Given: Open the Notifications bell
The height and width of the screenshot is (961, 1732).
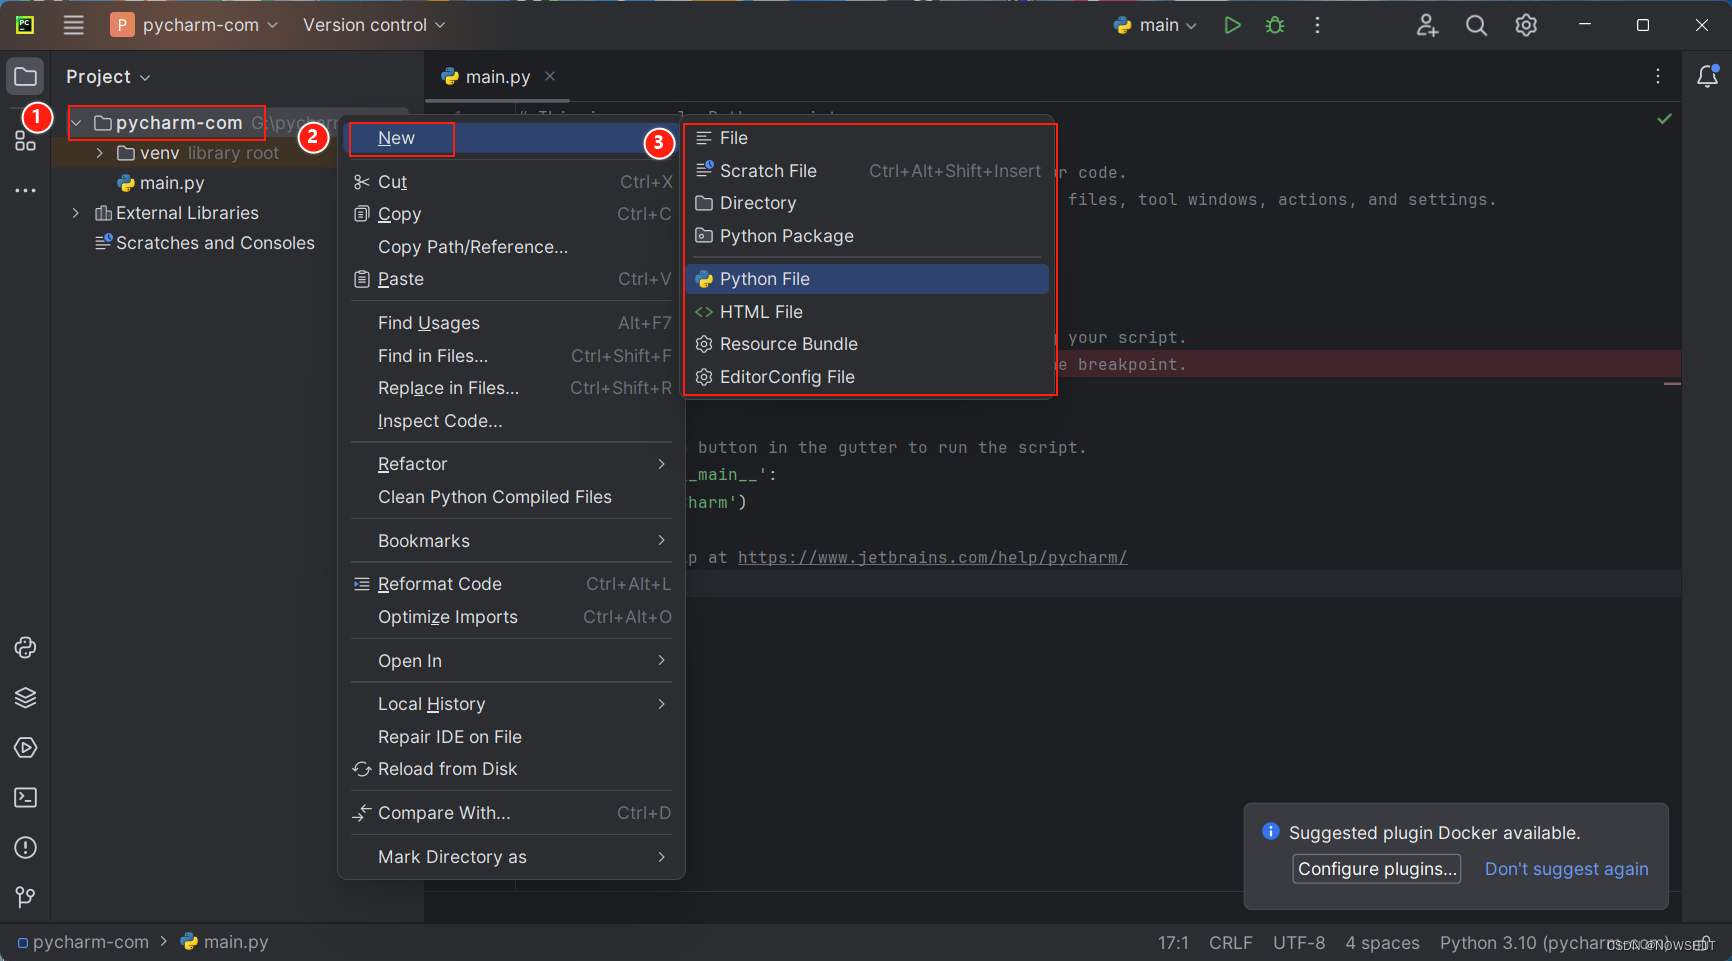Looking at the screenshot, I should click(x=1708, y=76).
